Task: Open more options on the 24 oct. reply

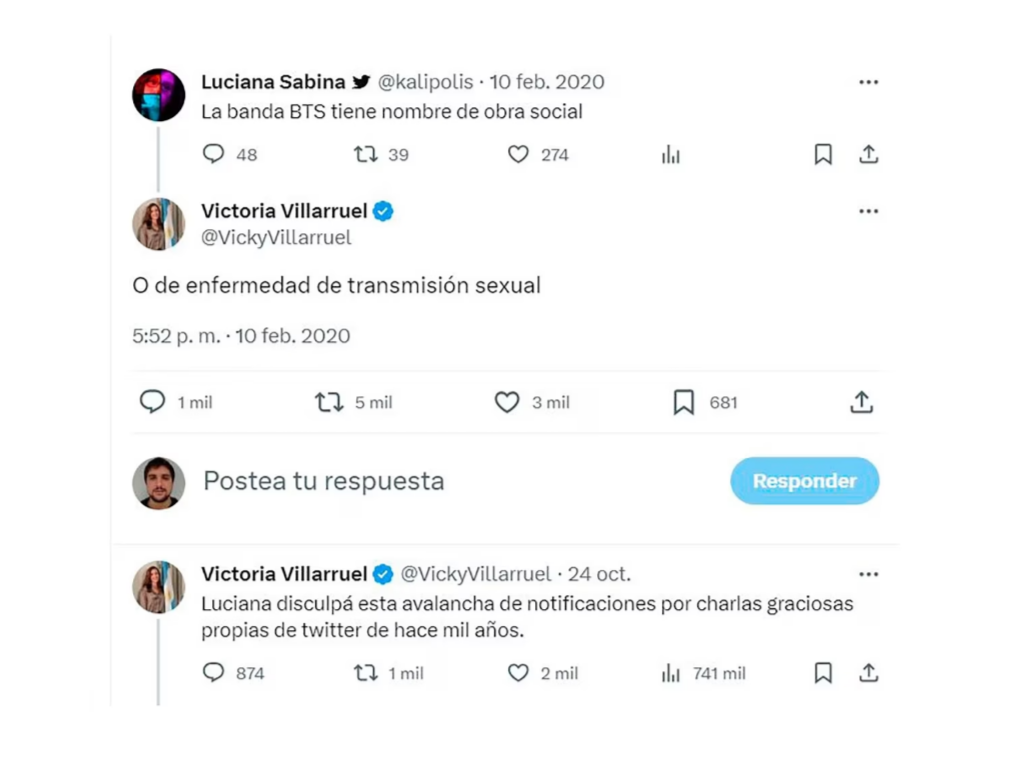Action: click(868, 574)
